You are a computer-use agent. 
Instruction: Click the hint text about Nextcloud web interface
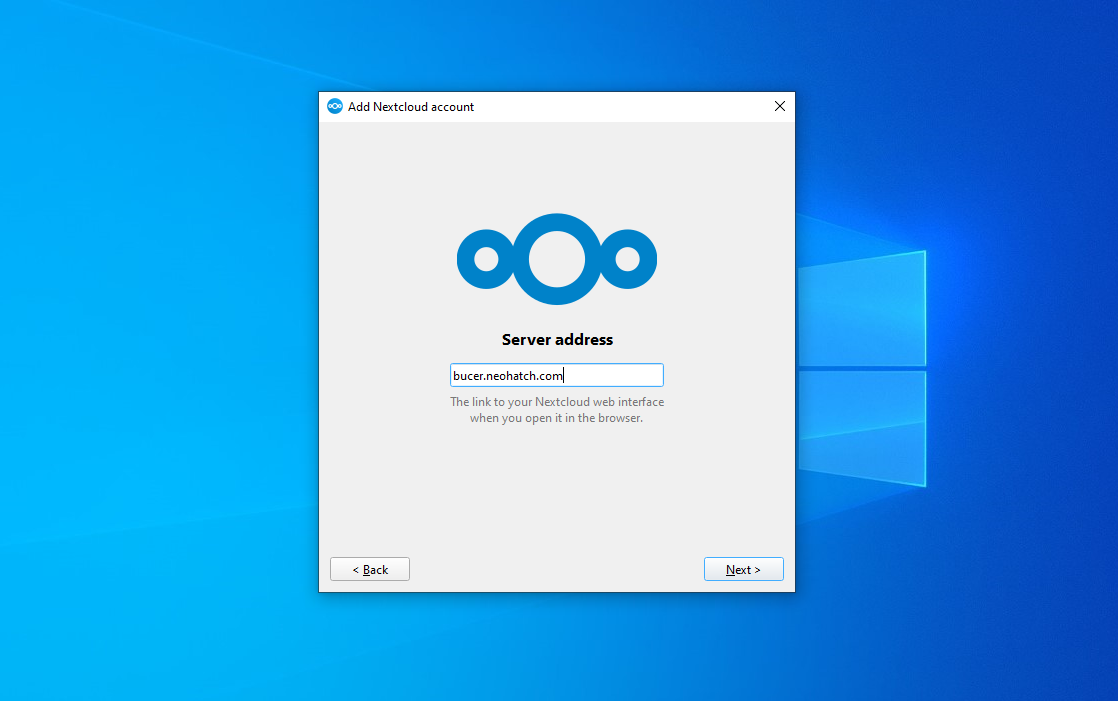(x=557, y=410)
